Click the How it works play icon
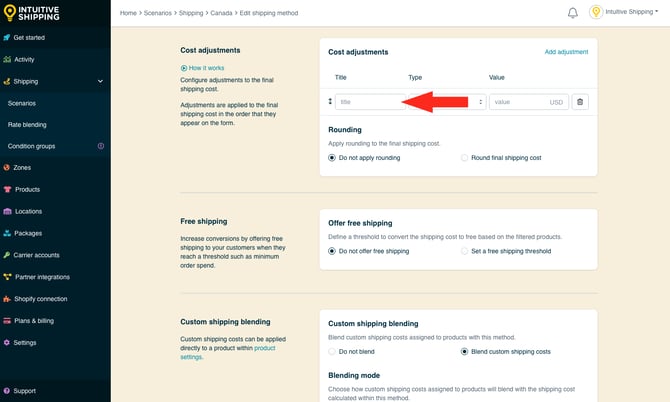The height and width of the screenshot is (402, 670). (184, 68)
